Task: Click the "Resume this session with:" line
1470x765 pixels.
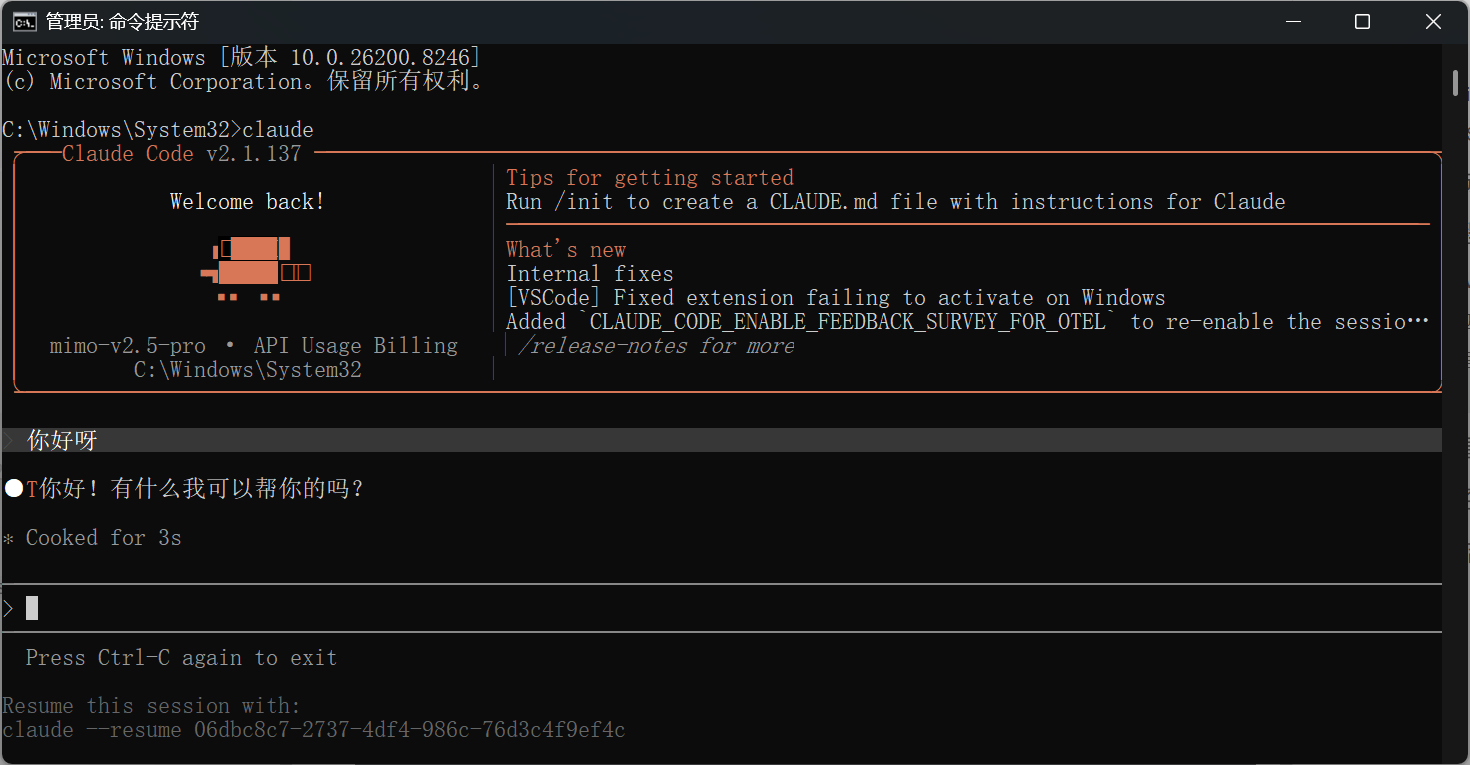Action: pyautogui.click(x=152, y=705)
